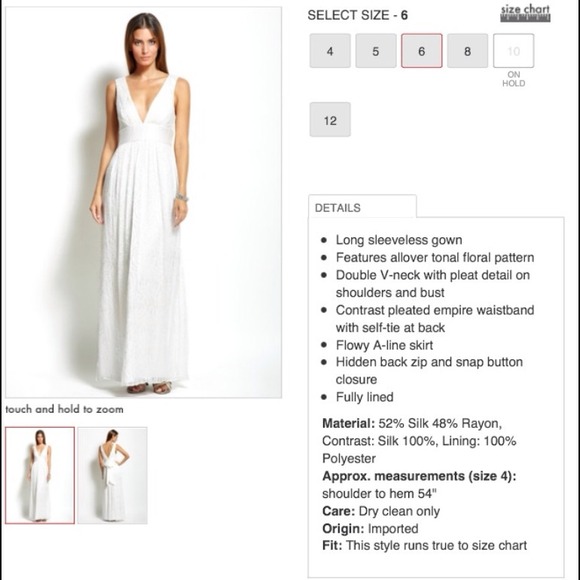Select the greyed-out size 10 box
This screenshot has height=580, width=580.
click(x=513, y=51)
